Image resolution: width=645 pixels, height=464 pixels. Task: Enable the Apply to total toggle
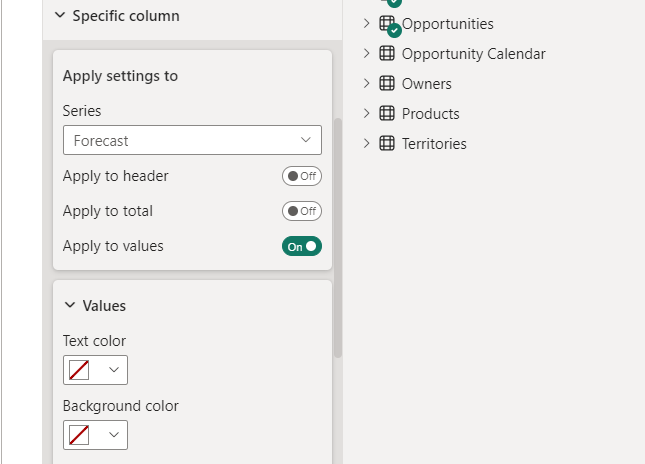click(x=301, y=211)
